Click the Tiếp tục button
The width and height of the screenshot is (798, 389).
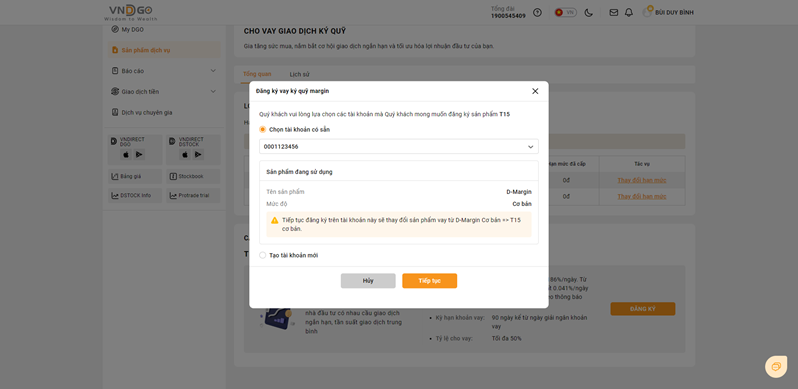[x=430, y=281]
